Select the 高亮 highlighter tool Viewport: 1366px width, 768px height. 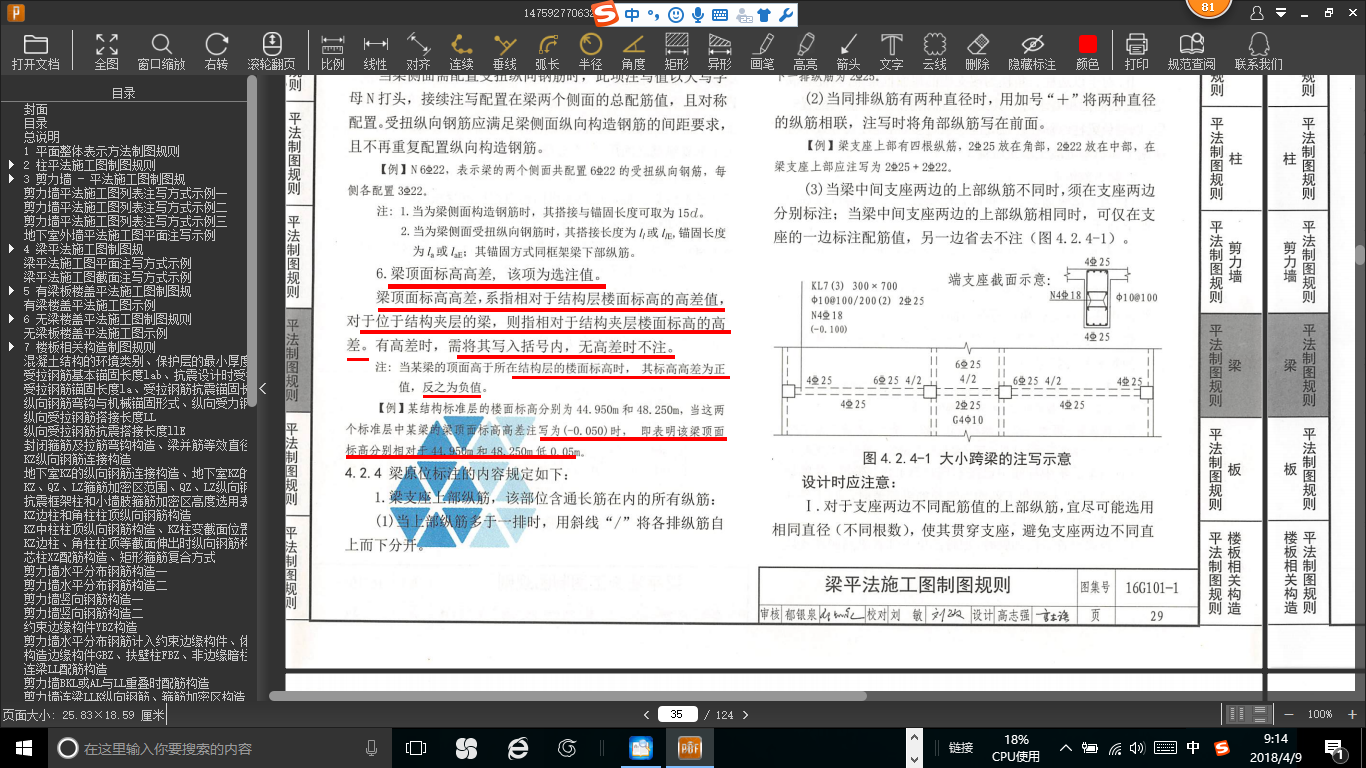point(805,51)
